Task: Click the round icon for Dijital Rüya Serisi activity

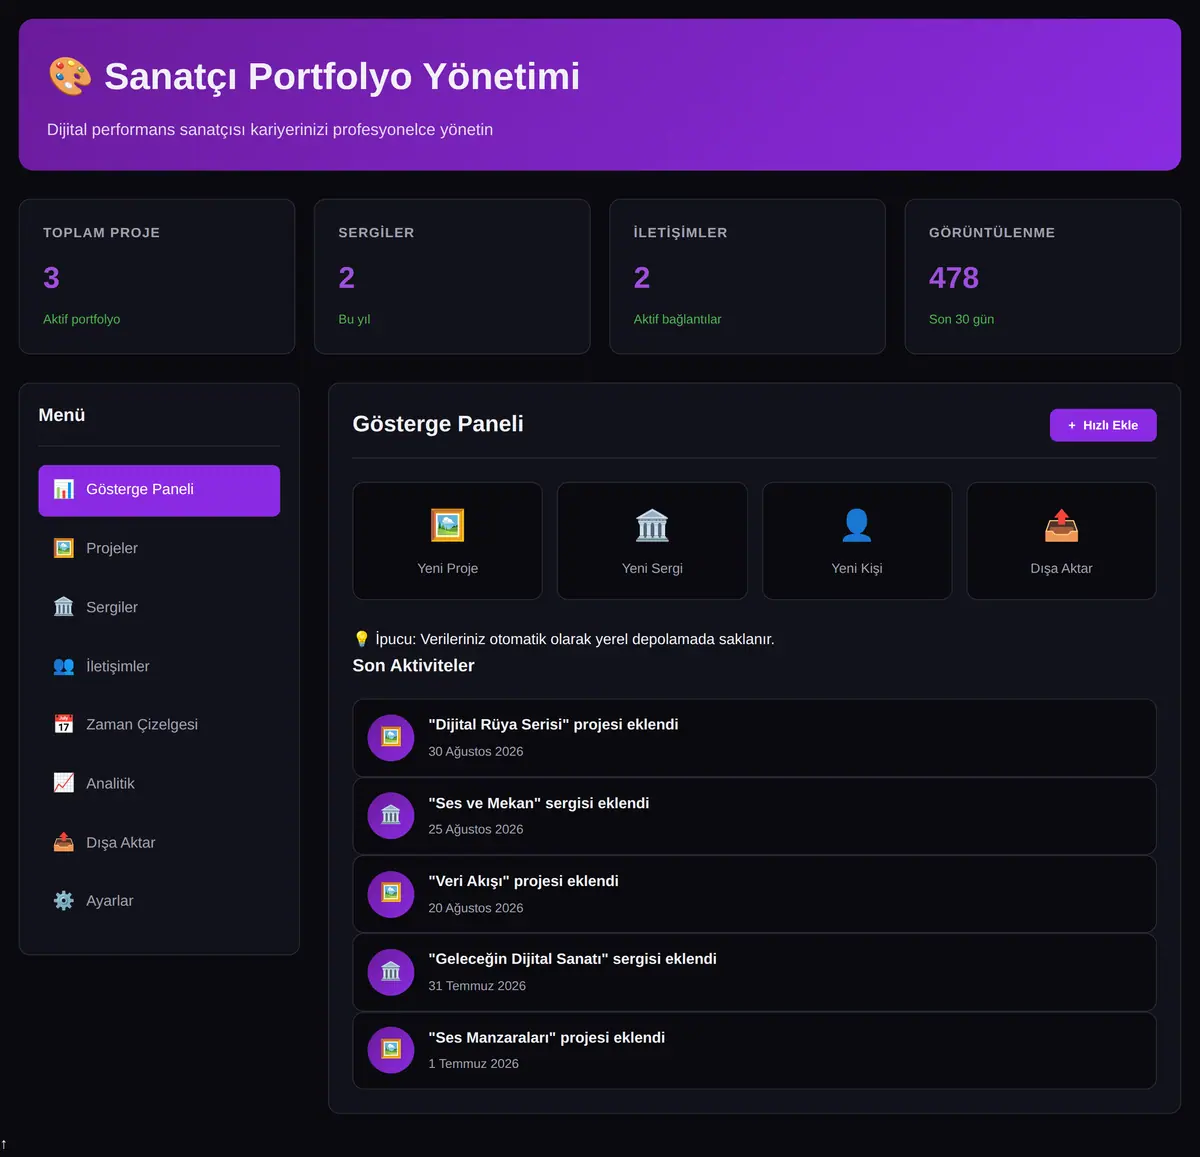Action: [391, 737]
